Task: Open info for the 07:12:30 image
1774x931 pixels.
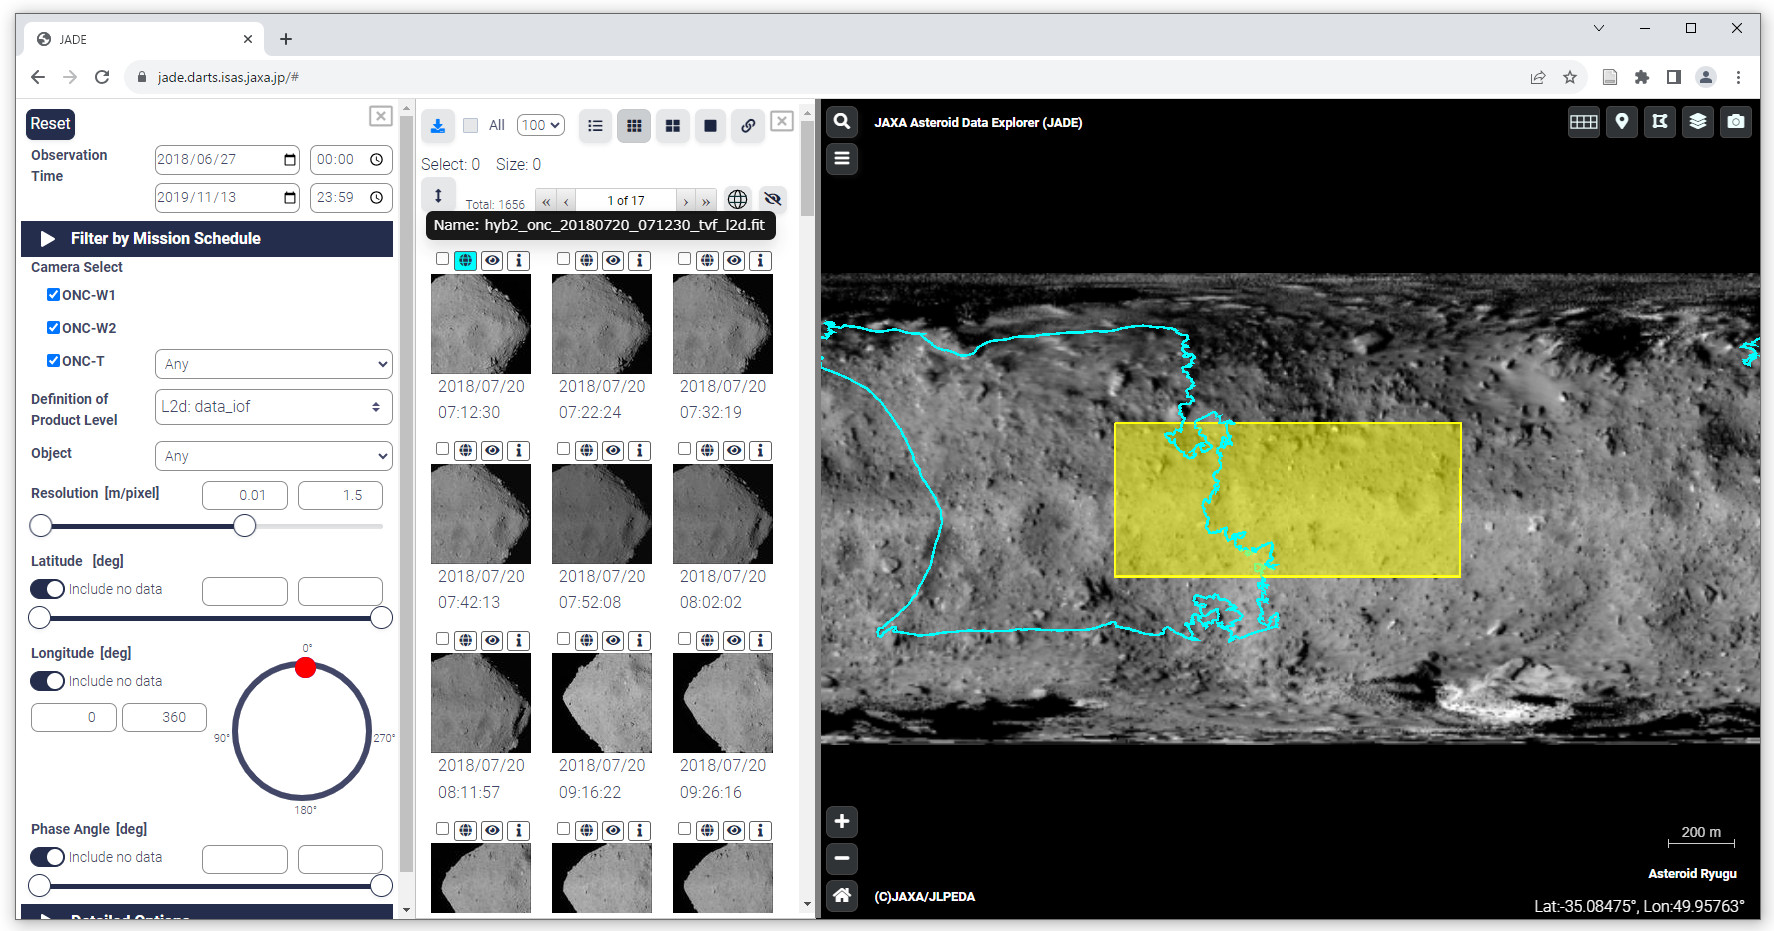Action: pyautogui.click(x=518, y=261)
